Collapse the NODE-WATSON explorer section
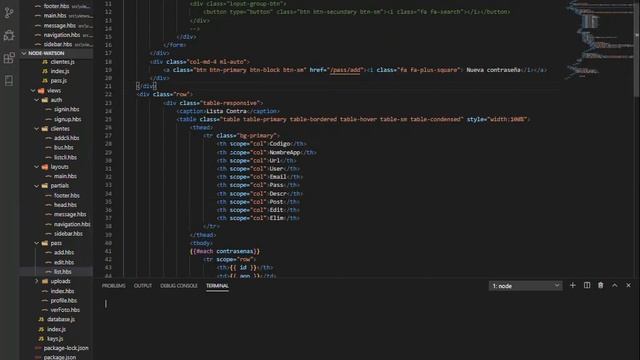This screenshot has height=360, width=640. (x=24, y=53)
